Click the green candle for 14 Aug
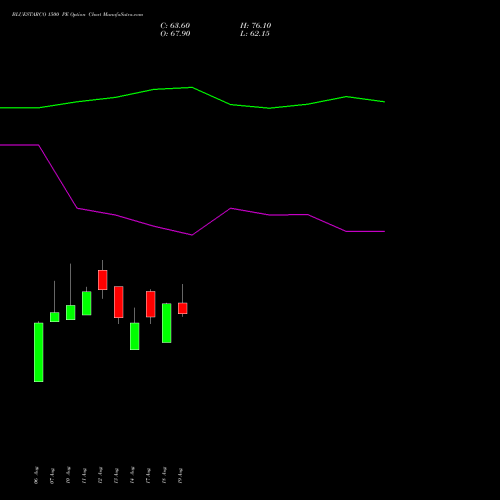 pyautogui.click(x=135, y=336)
